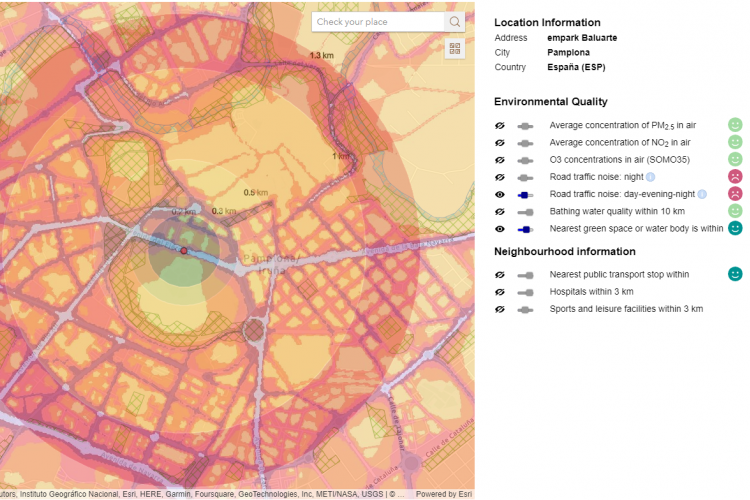Click the night noise sad face indicator
Screen dimensions: 750x500
(x=735, y=177)
